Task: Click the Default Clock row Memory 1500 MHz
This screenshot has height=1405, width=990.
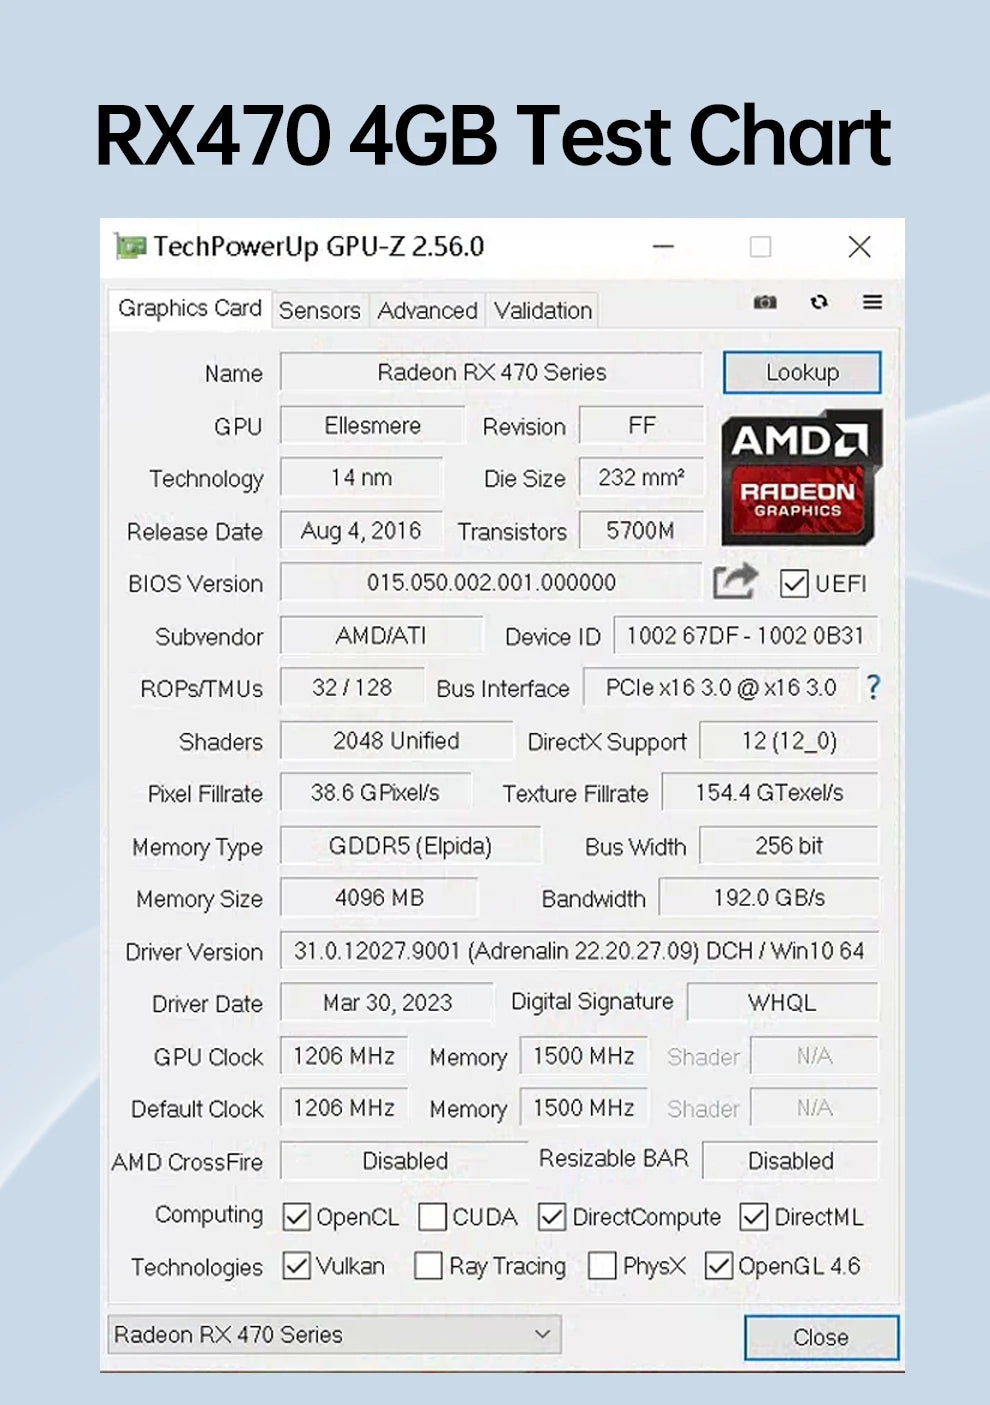Action: tap(584, 1107)
